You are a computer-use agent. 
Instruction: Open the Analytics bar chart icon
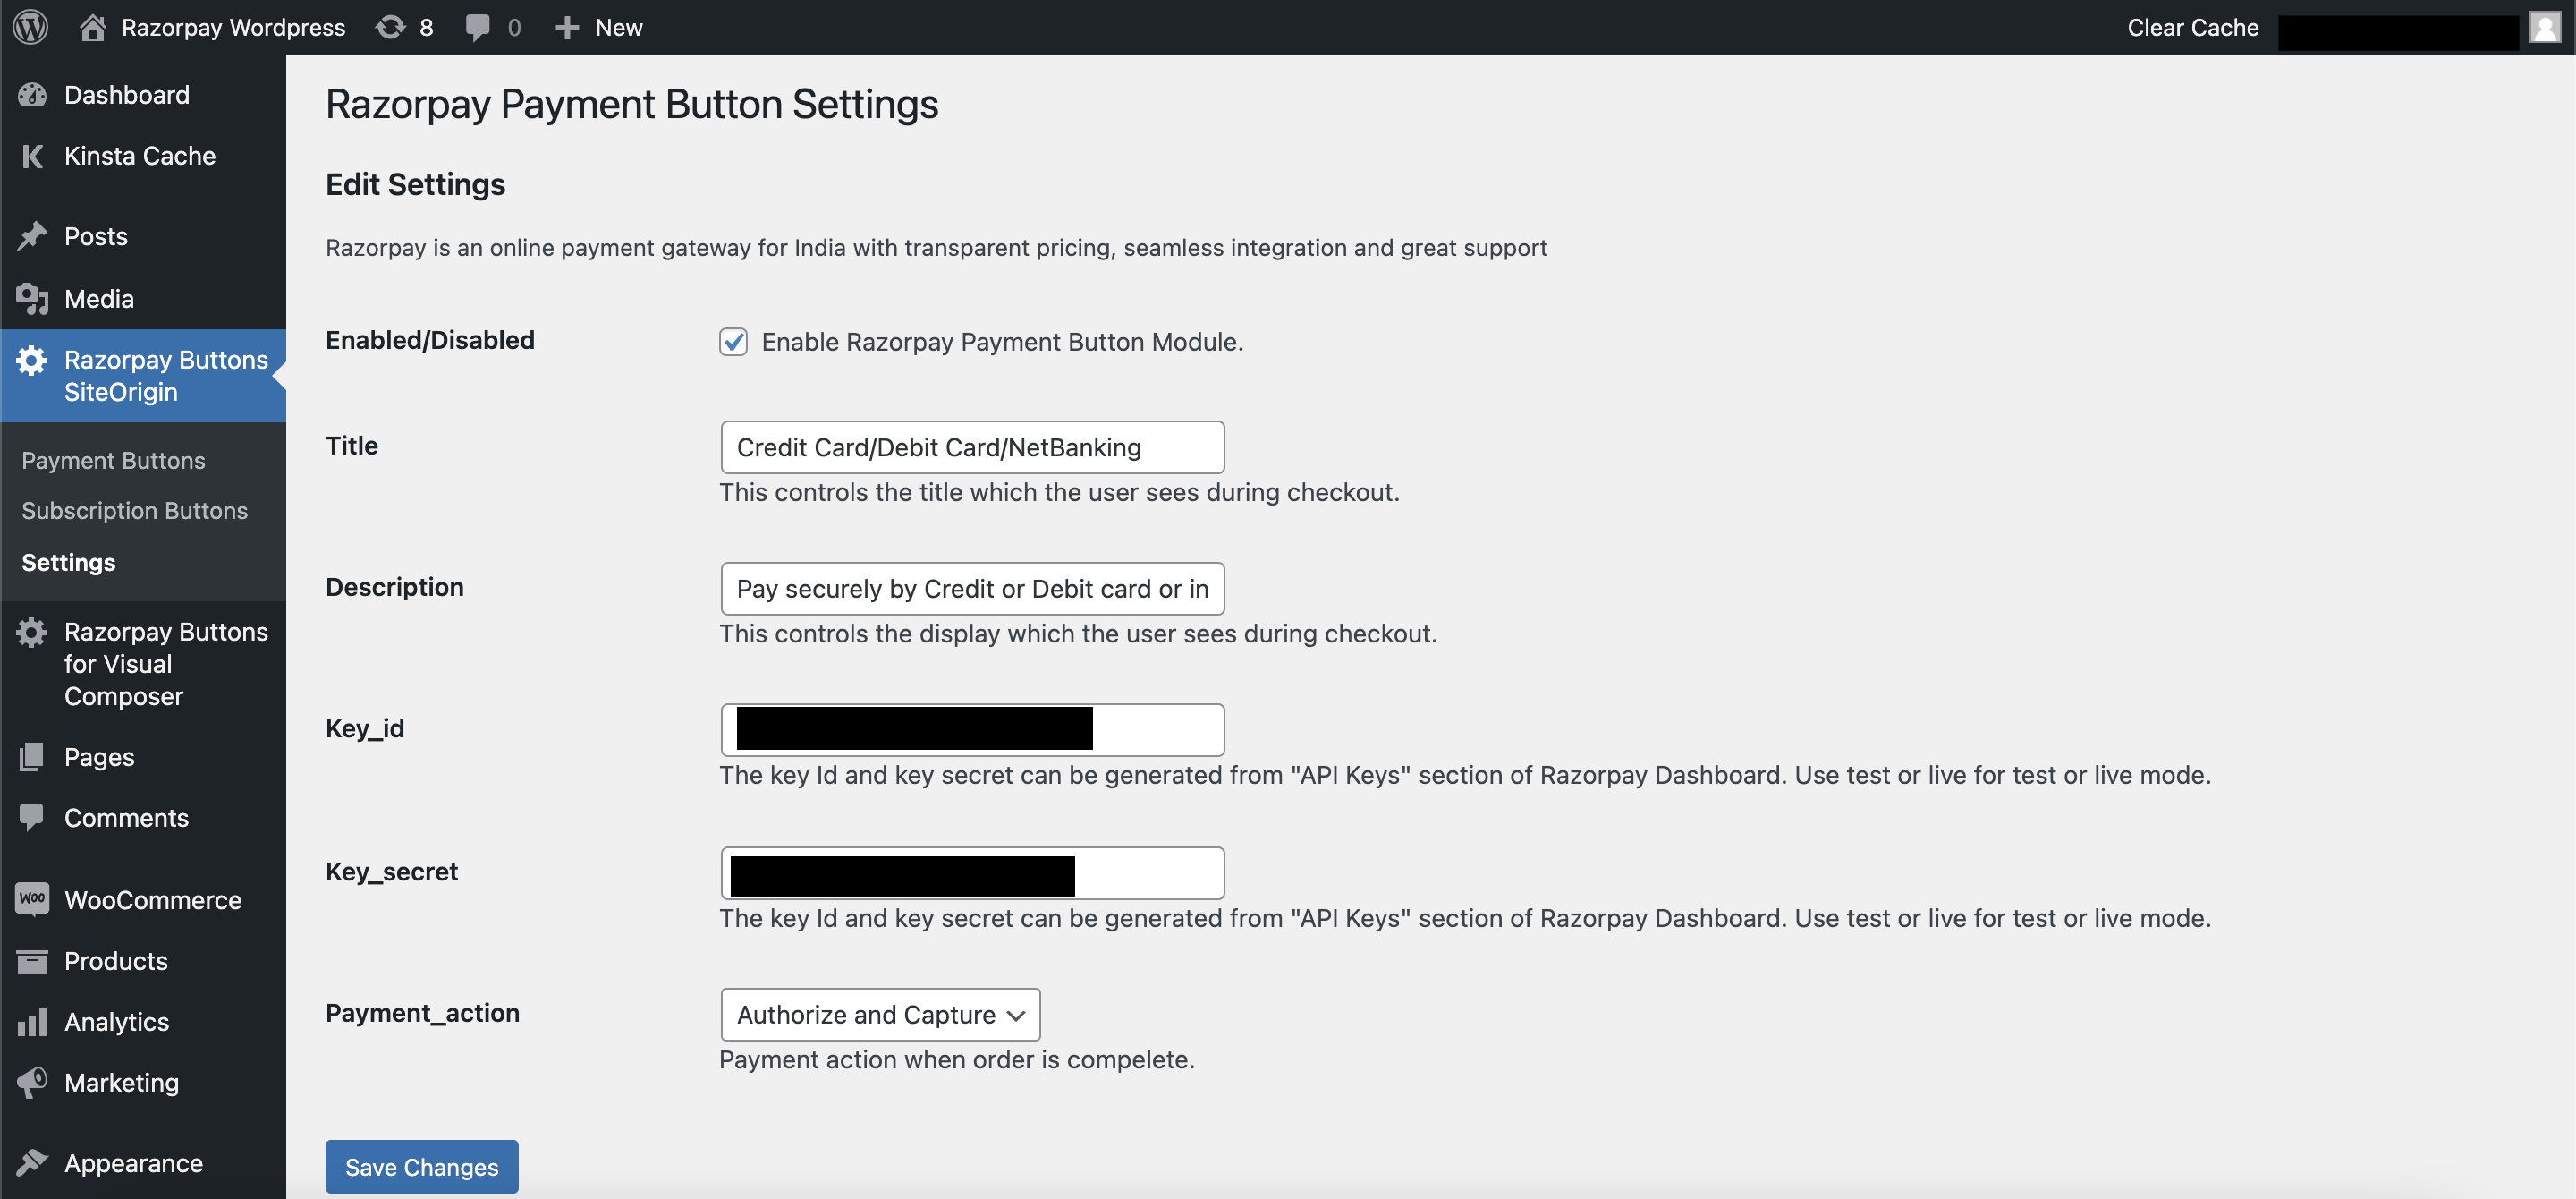tap(32, 1021)
